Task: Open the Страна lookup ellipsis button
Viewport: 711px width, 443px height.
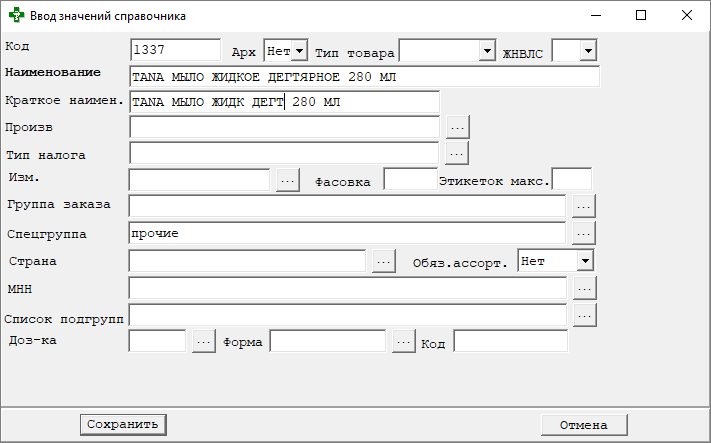Action: (384, 261)
